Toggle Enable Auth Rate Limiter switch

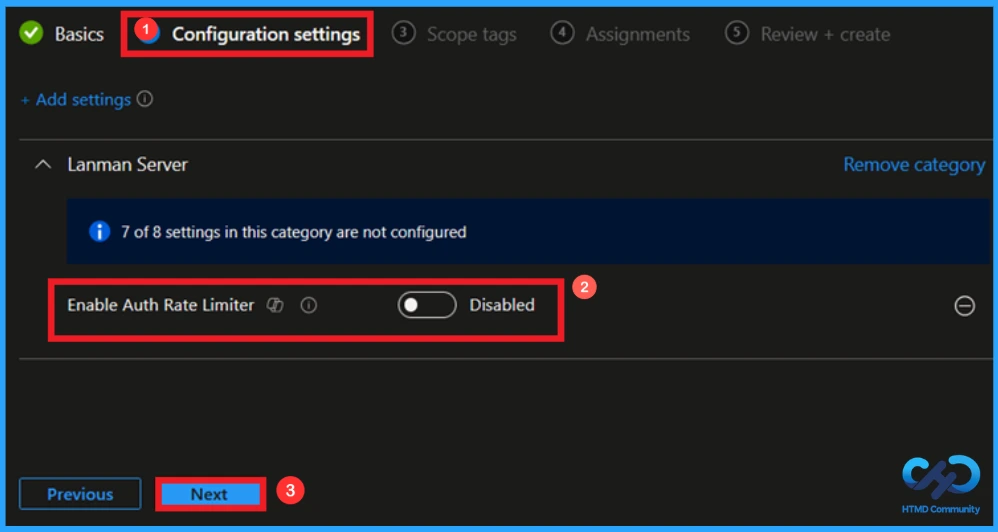427,305
